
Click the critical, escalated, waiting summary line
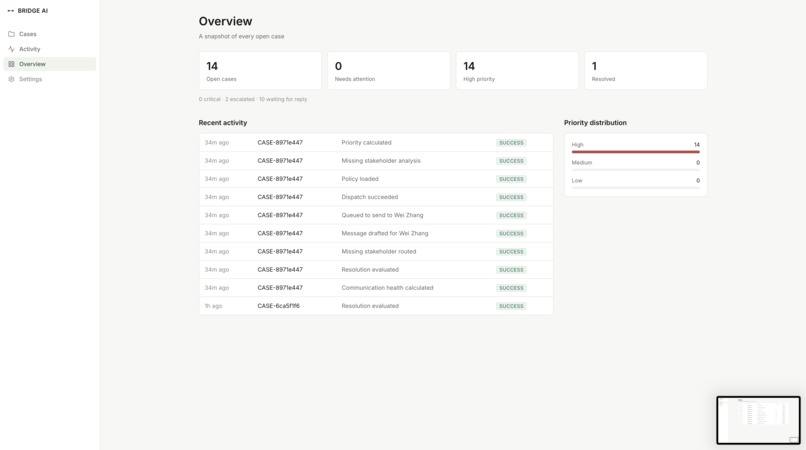[253, 99]
